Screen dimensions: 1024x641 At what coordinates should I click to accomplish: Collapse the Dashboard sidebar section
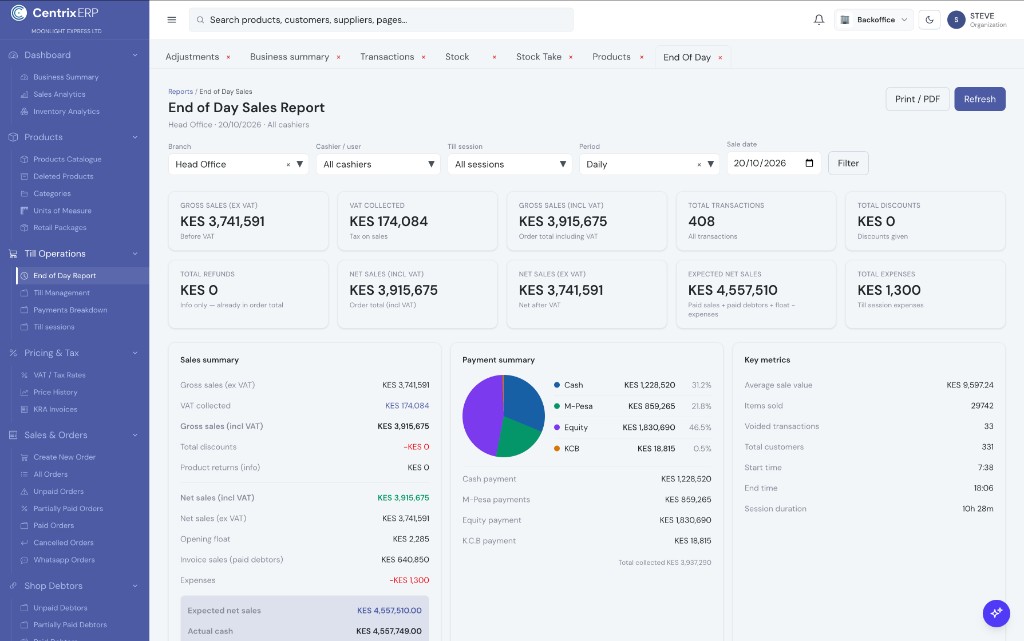[135, 55]
